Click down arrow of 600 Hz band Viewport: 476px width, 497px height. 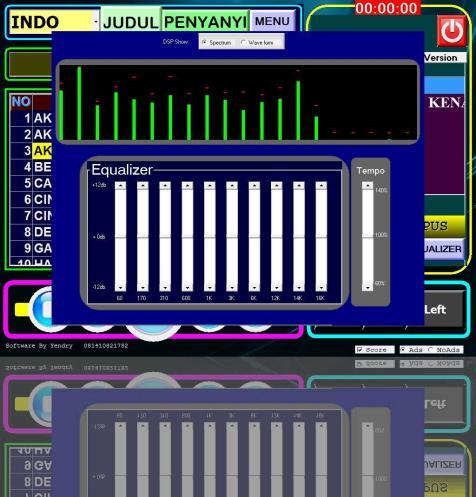pyautogui.click(x=187, y=288)
